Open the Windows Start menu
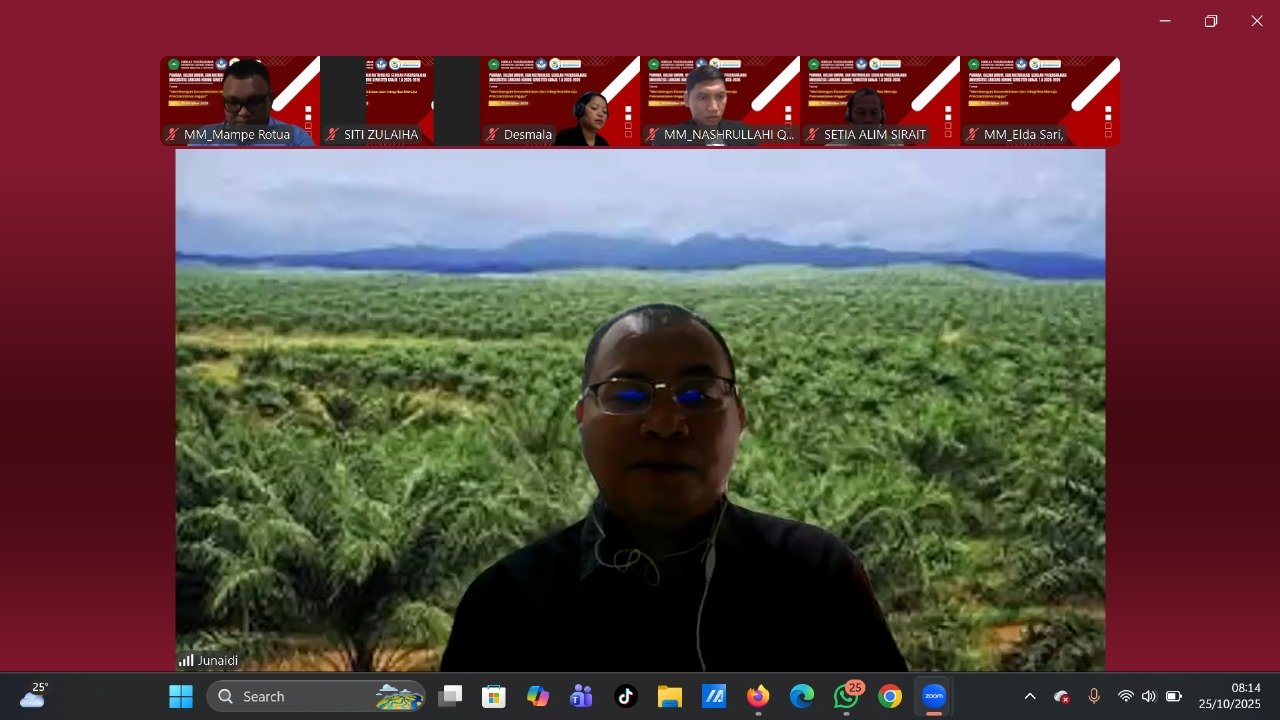Viewport: 1280px width, 720px height. click(181, 696)
